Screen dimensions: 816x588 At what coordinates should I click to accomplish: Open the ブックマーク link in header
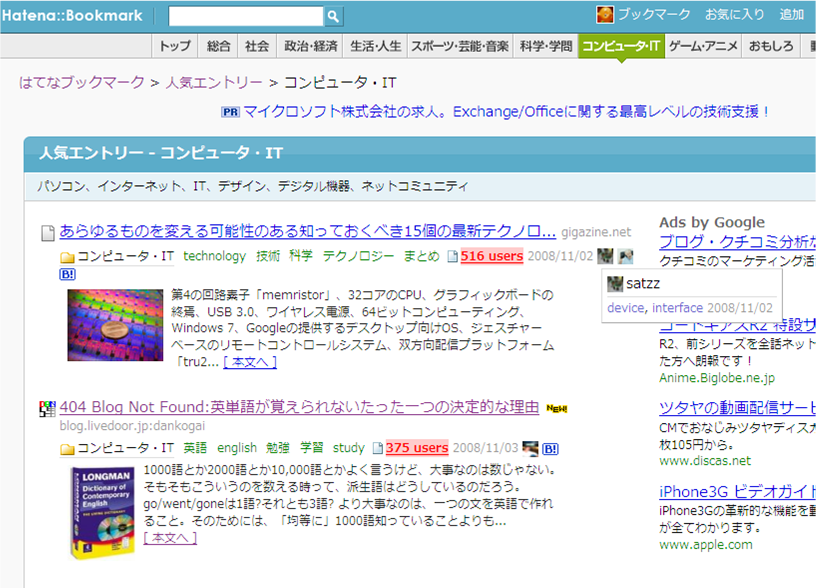click(654, 15)
